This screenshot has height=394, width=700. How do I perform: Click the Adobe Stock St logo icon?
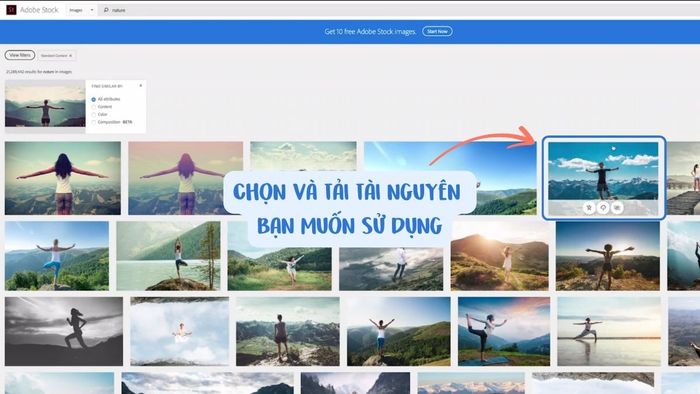pos(11,10)
